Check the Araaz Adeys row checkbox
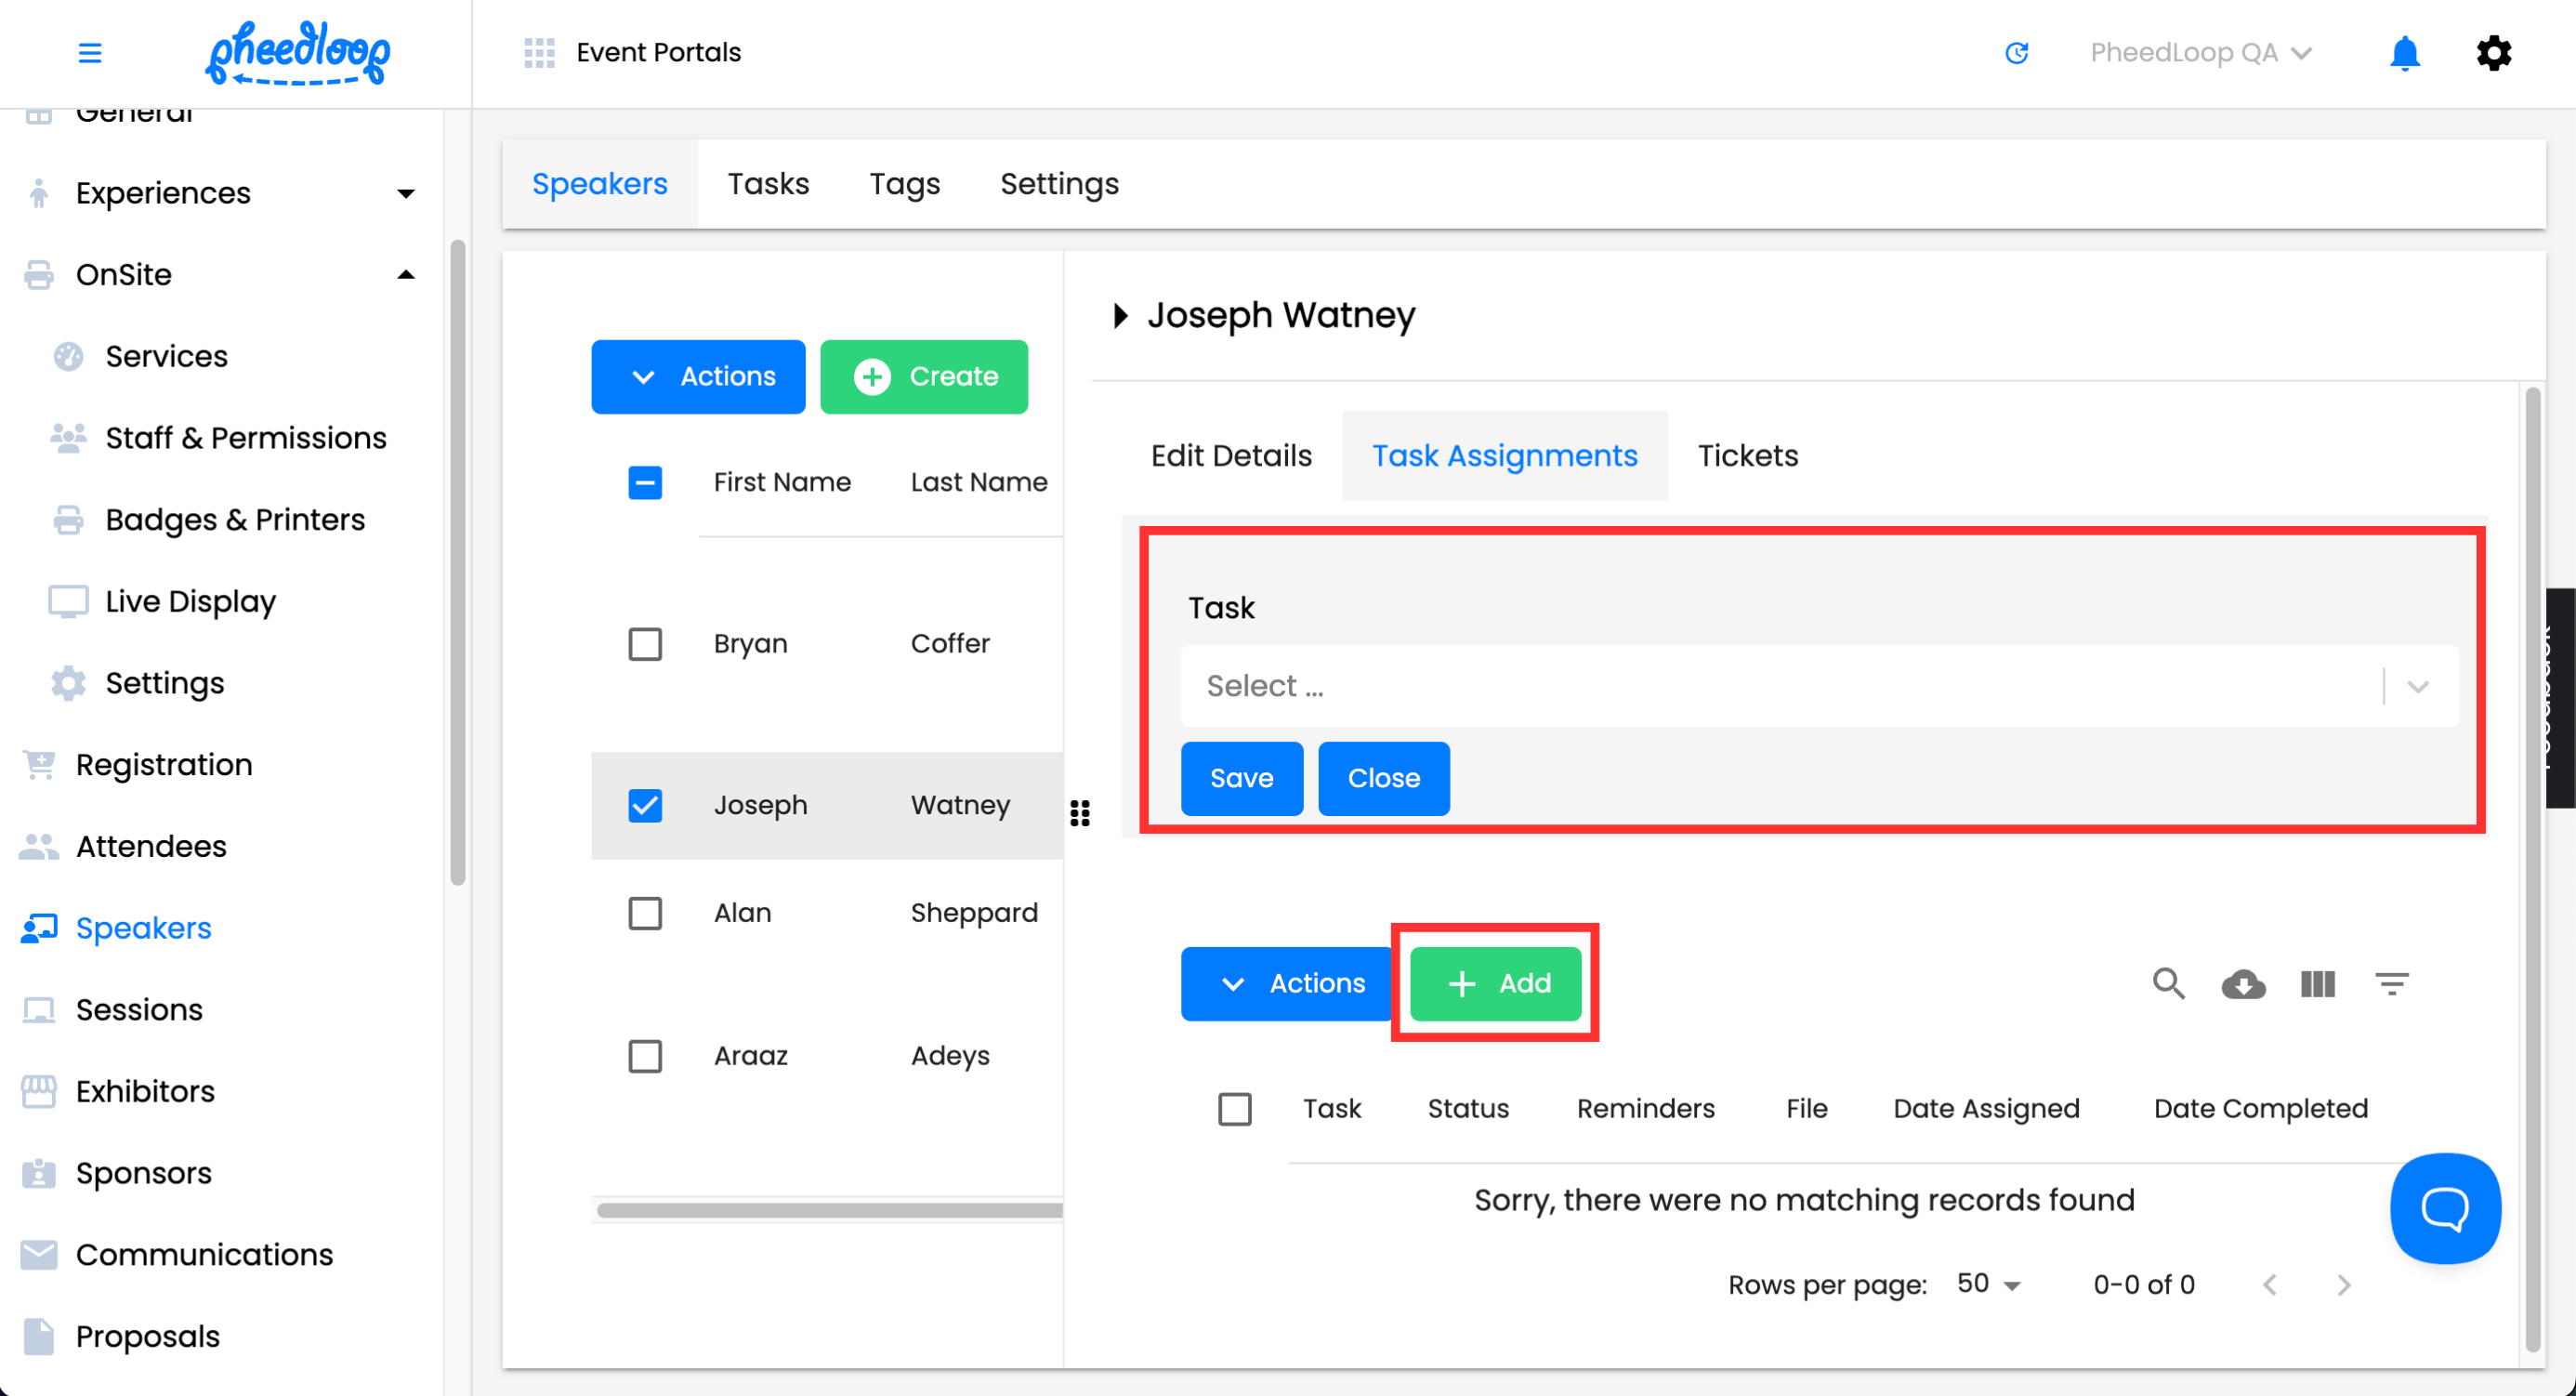 (x=645, y=1056)
